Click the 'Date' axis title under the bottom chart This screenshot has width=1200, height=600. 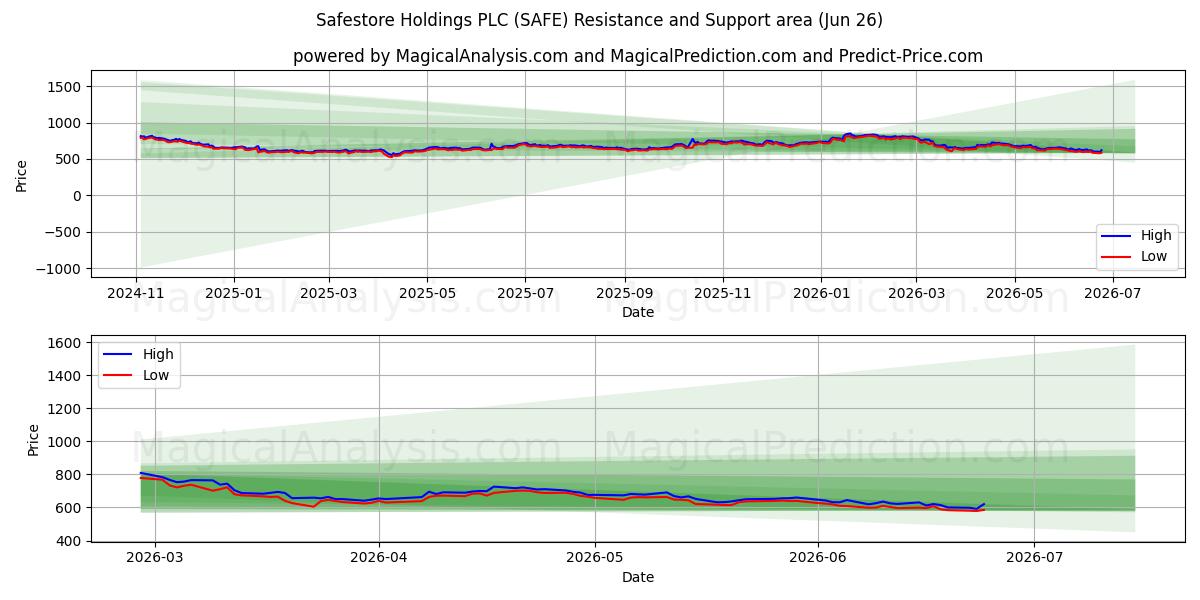click(638, 578)
